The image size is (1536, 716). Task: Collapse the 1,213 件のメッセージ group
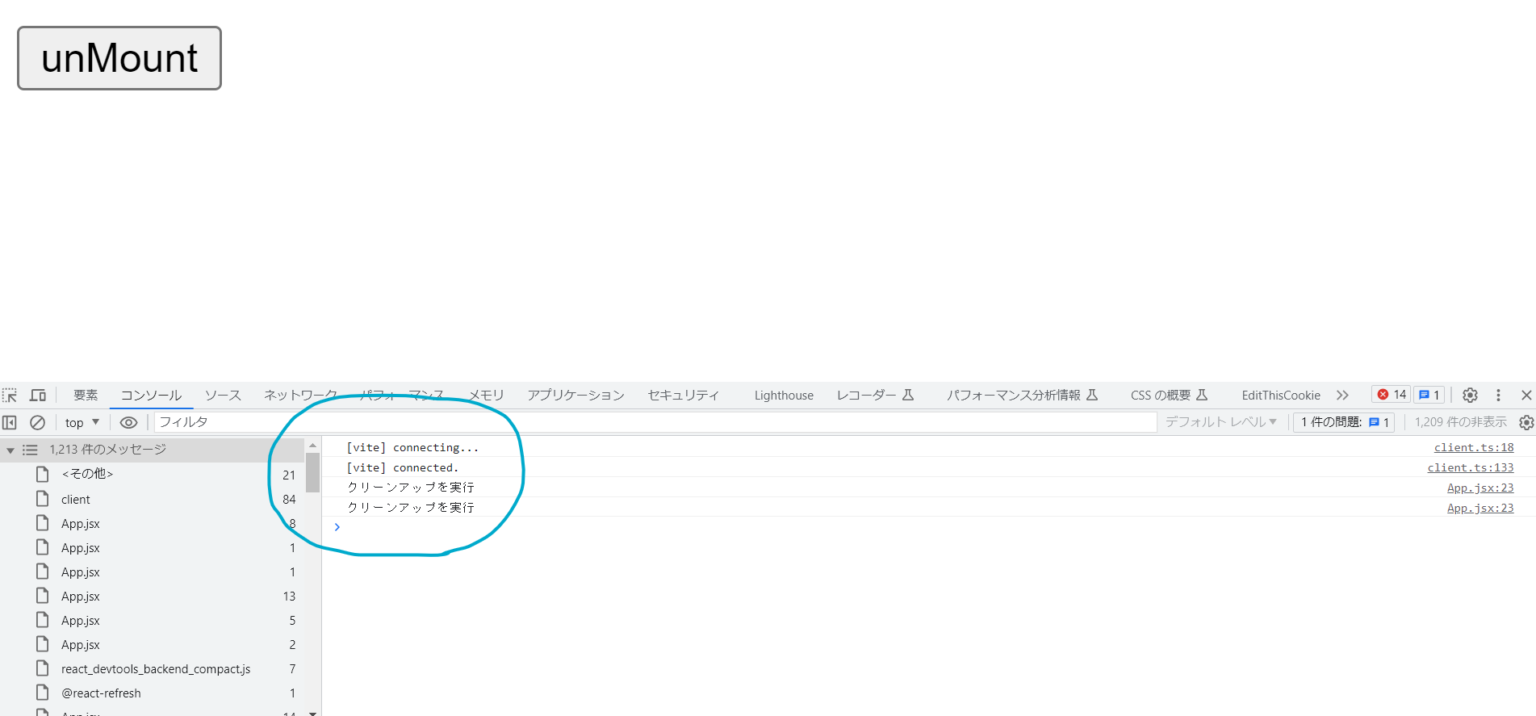coord(11,450)
